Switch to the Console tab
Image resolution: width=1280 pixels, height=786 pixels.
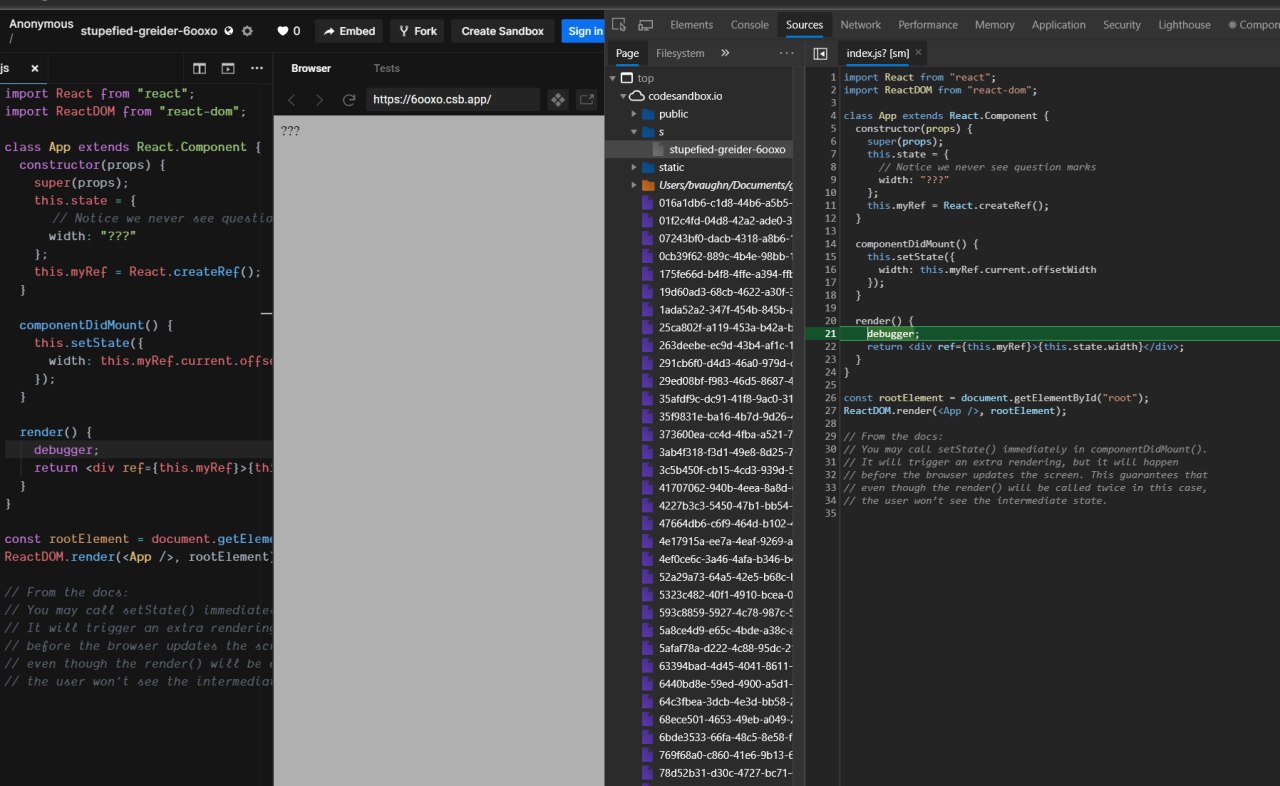(749, 25)
